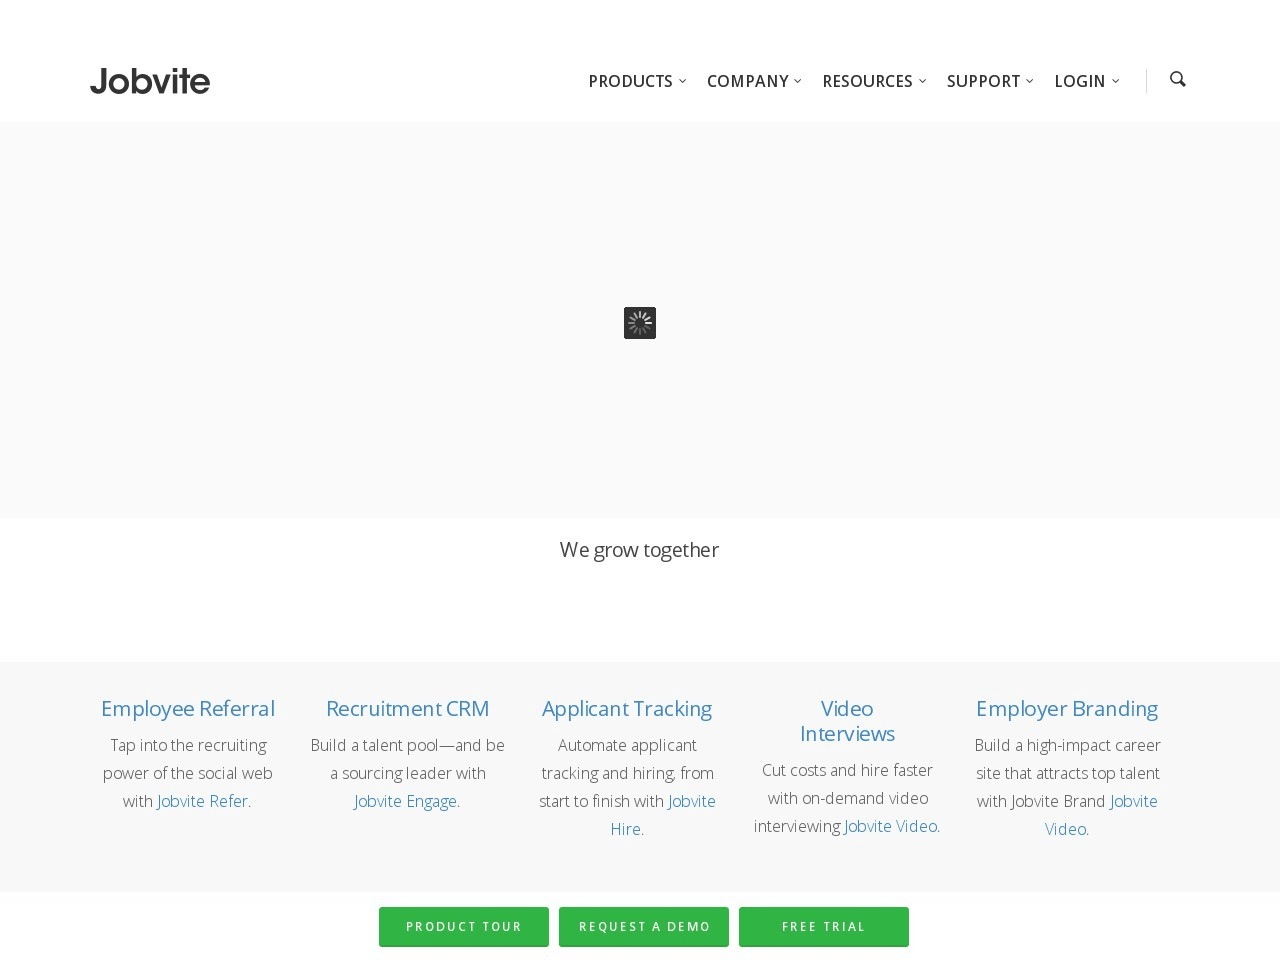Open the Applicant Tracking heading link

click(x=627, y=708)
